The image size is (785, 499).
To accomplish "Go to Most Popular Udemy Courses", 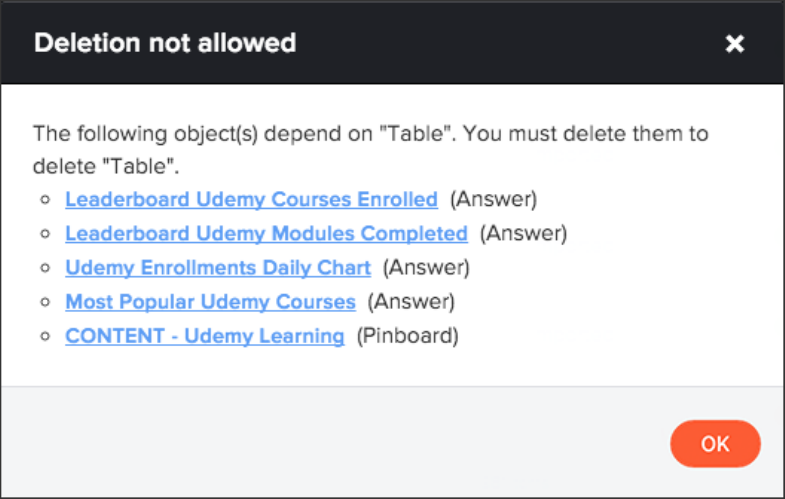I will pos(210,301).
